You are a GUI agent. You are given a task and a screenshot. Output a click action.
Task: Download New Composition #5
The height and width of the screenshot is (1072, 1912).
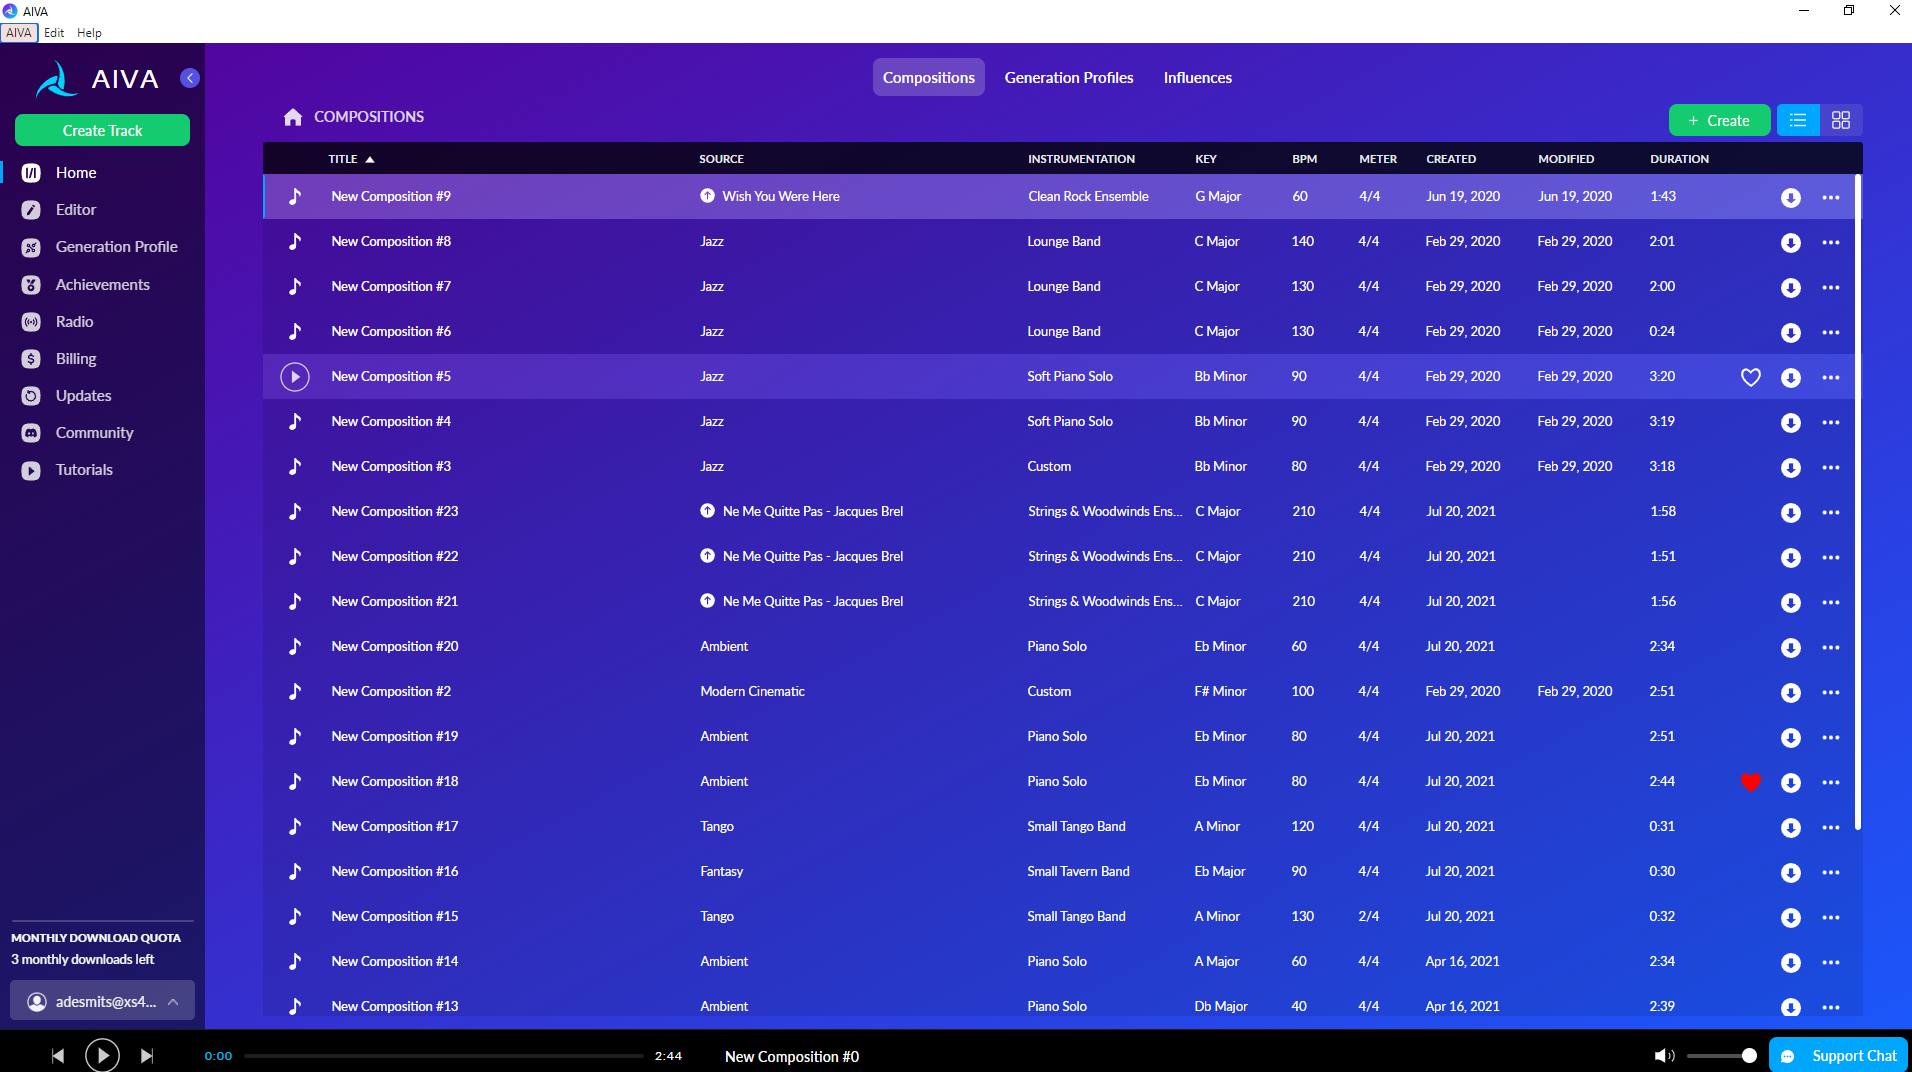(1791, 378)
